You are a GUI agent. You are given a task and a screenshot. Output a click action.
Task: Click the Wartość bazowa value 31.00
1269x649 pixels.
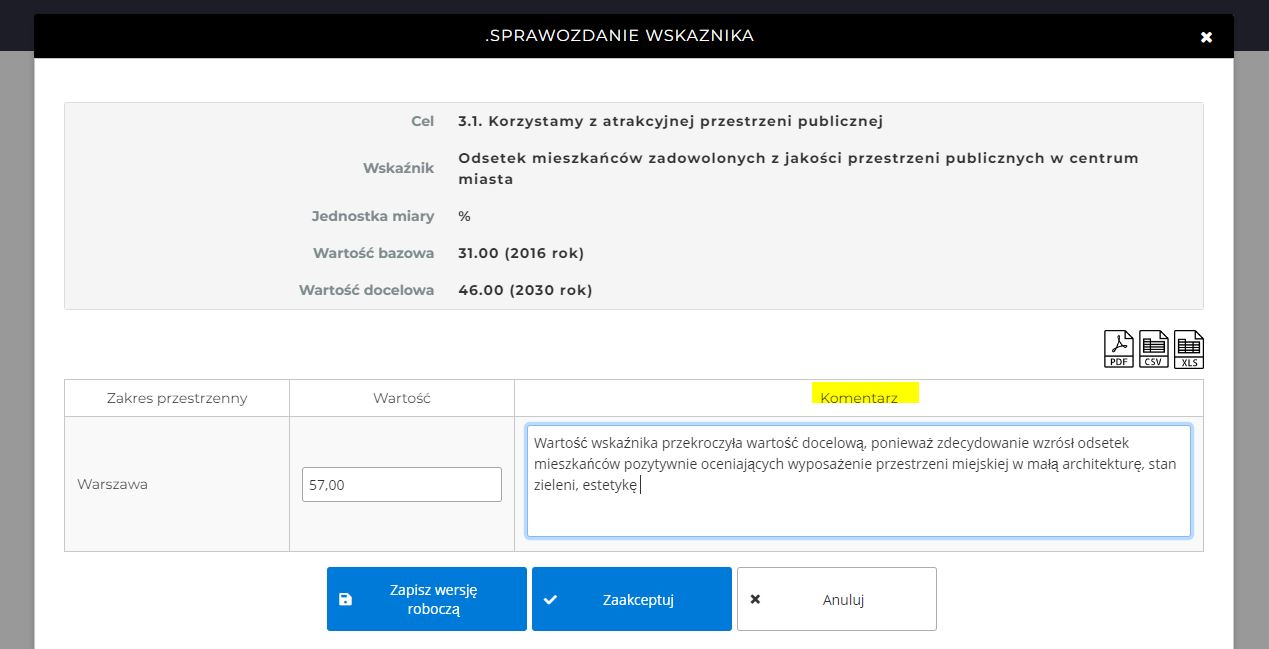(x=521, y=253)
